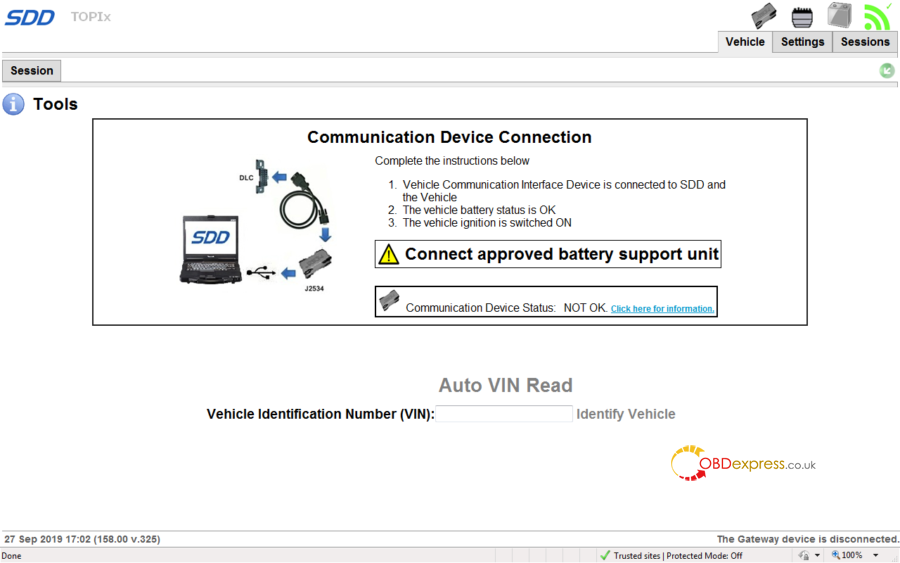Open the Vehicle tab
The height and width of the screenshot is (563, 900).
coord(745,42)
